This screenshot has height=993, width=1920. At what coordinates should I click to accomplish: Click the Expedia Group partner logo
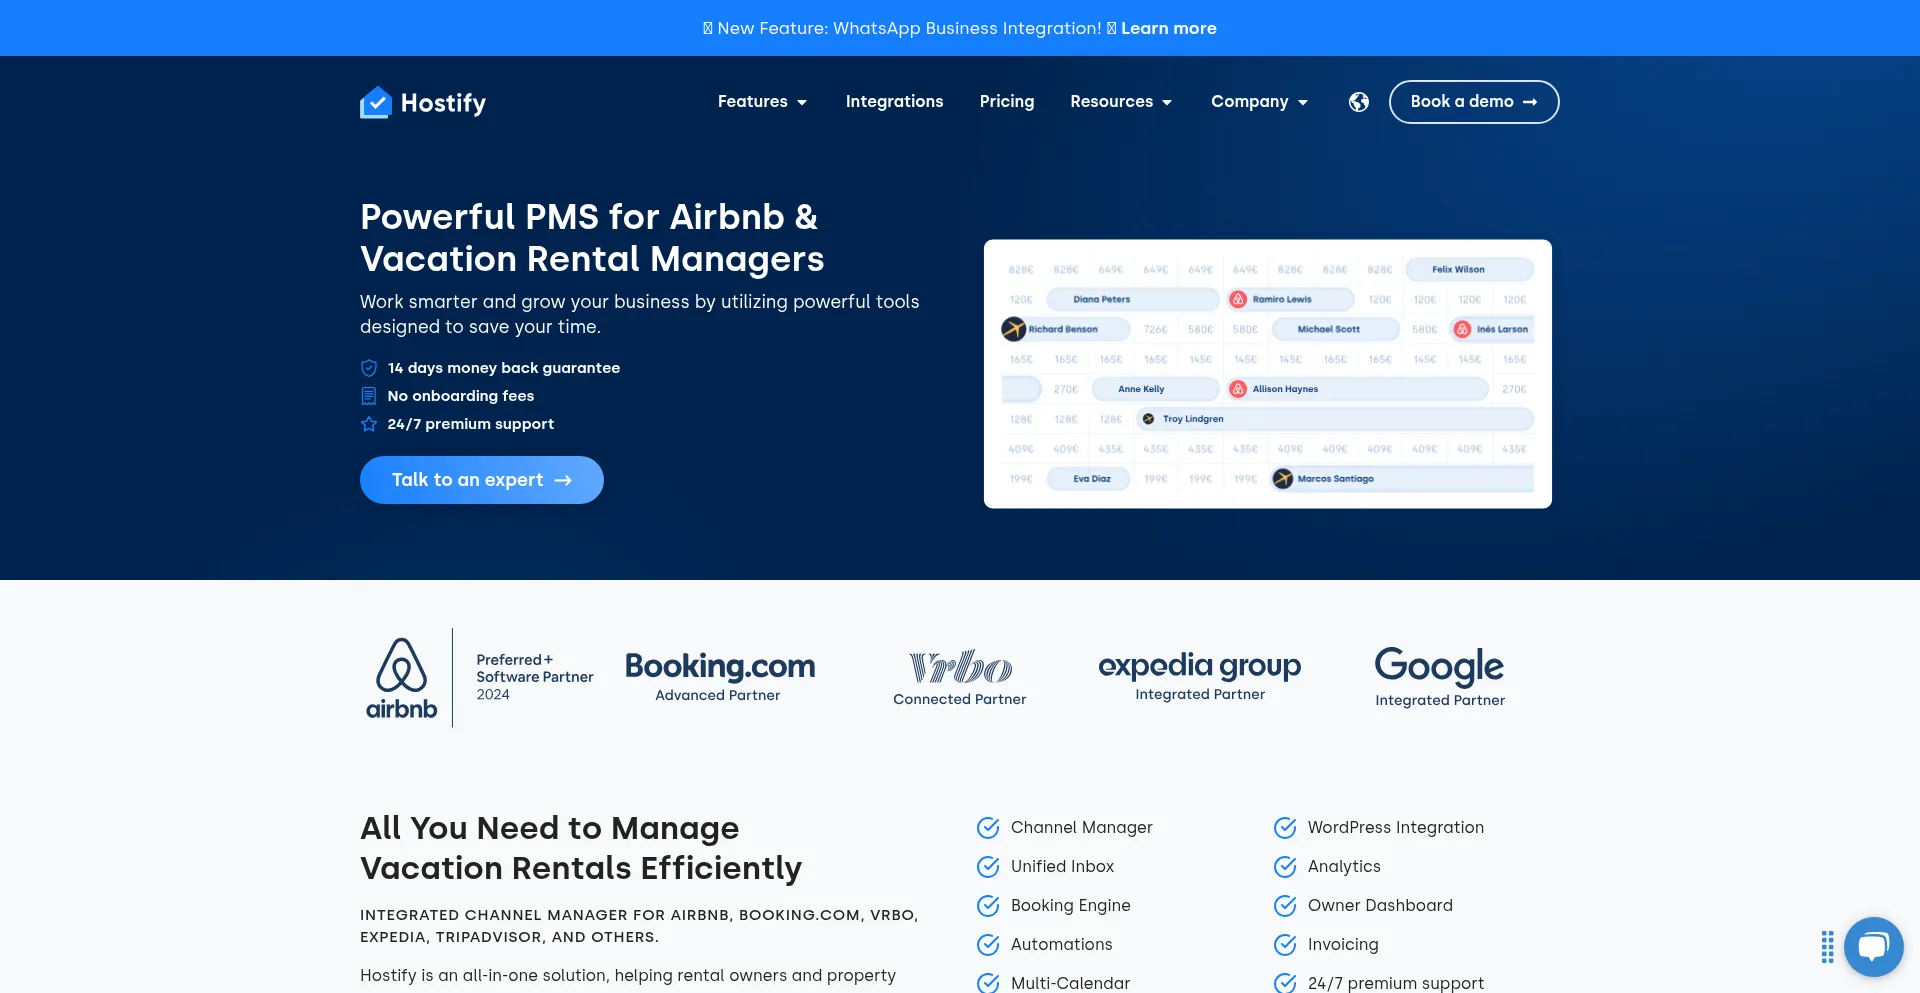(x=1199, y=676)
